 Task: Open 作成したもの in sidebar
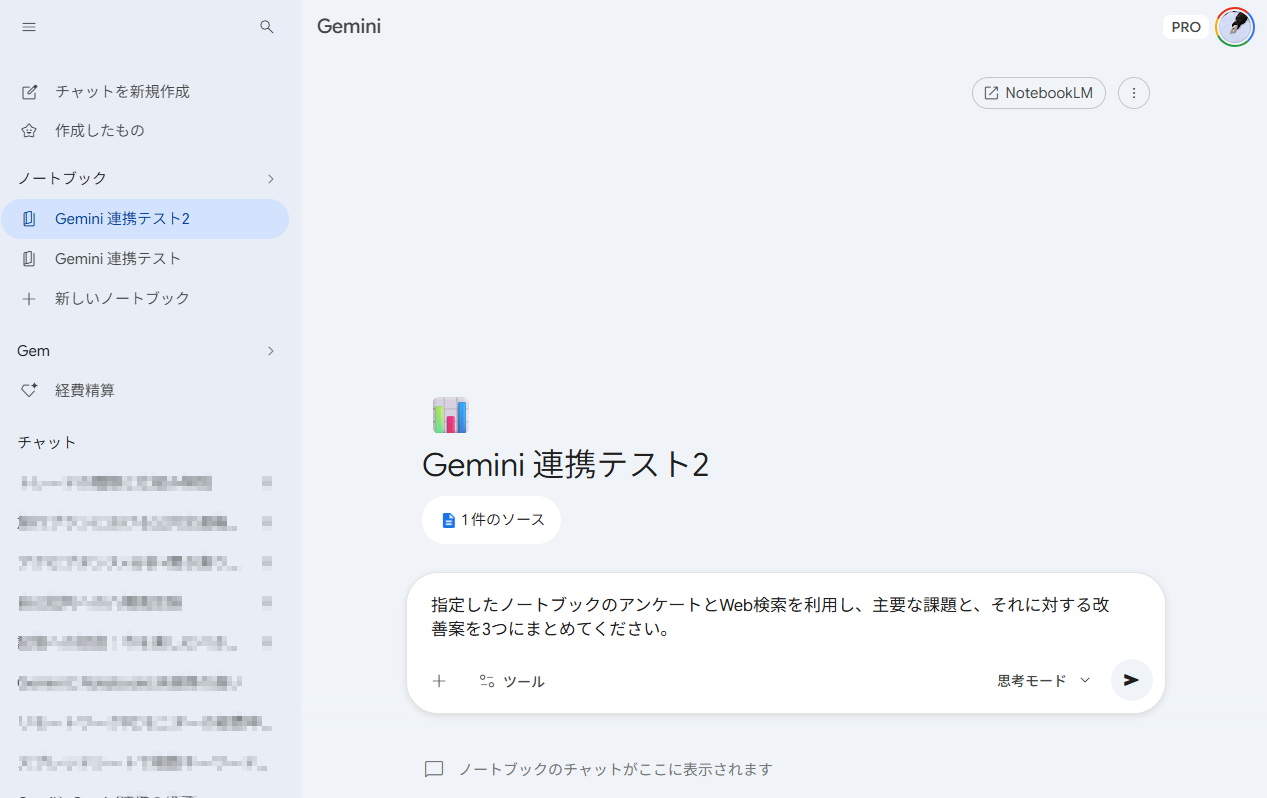coord(145,130)
